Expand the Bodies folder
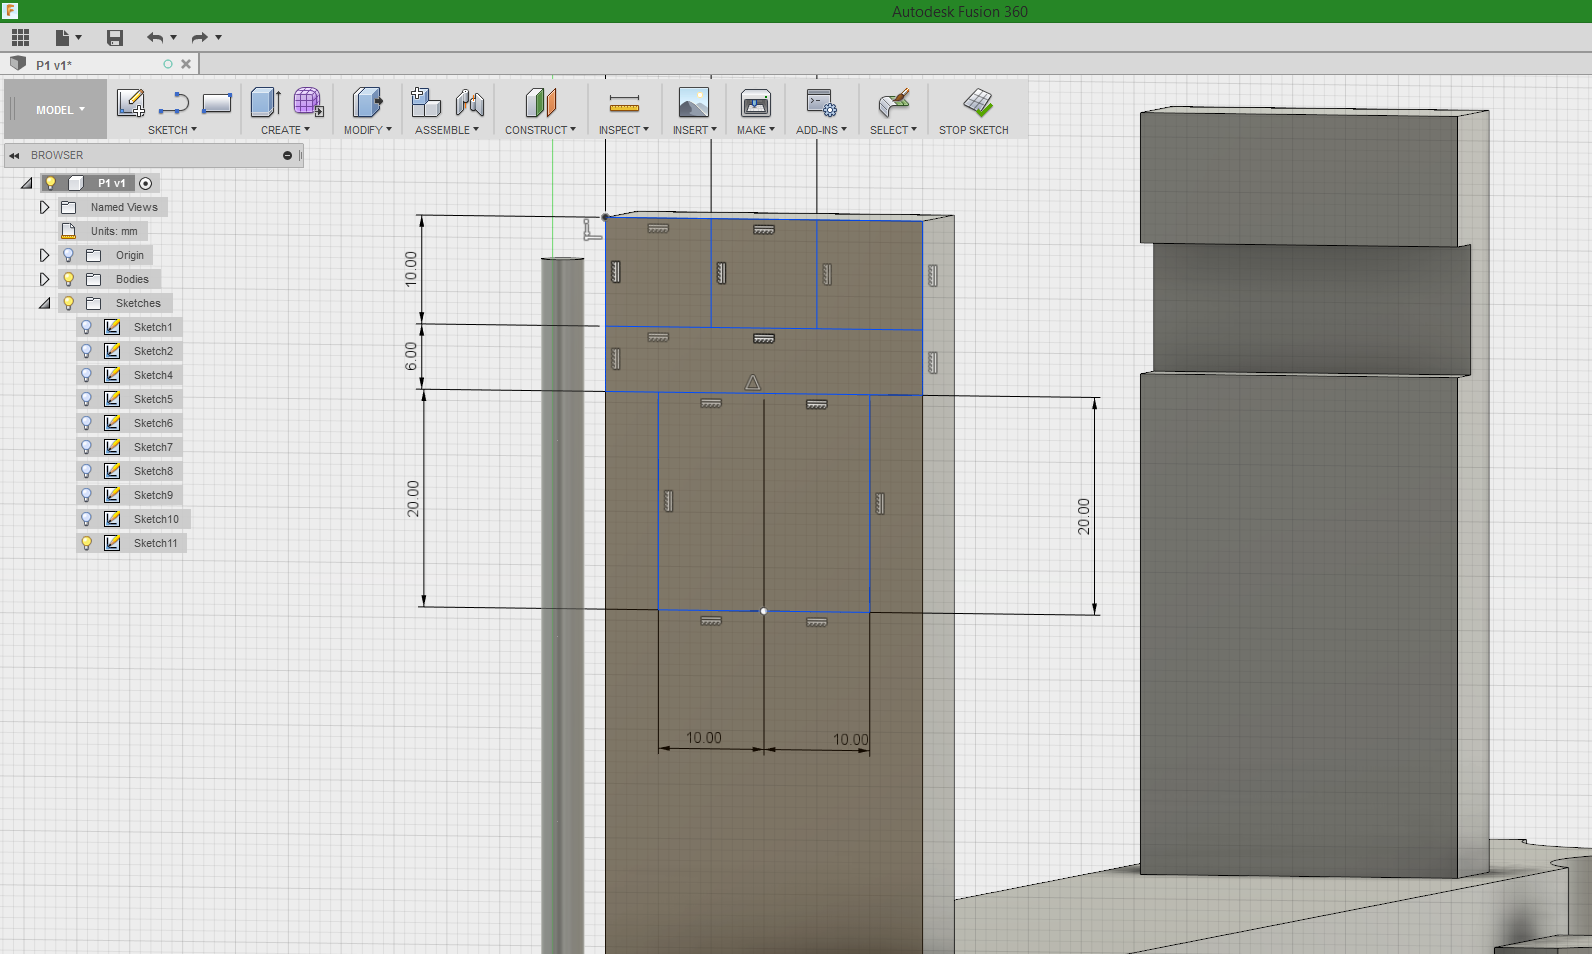Image resolution: width=1592 pixels, height=954 pixels. pos(44,279)
